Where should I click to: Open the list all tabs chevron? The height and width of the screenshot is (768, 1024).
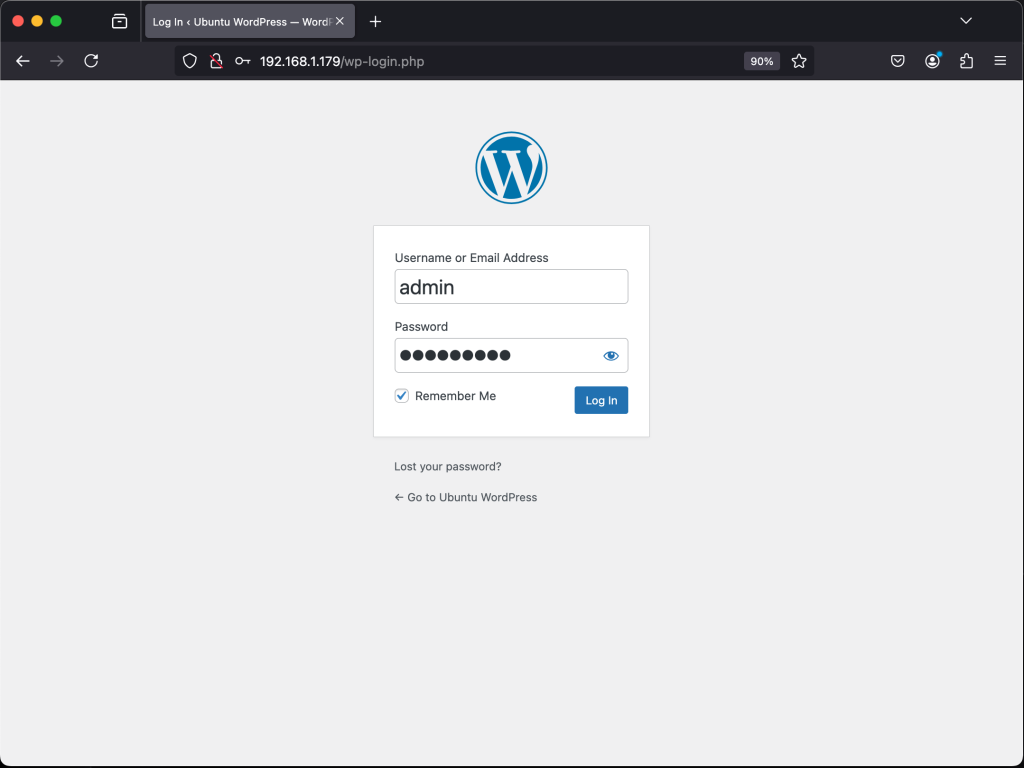point(965,20)
